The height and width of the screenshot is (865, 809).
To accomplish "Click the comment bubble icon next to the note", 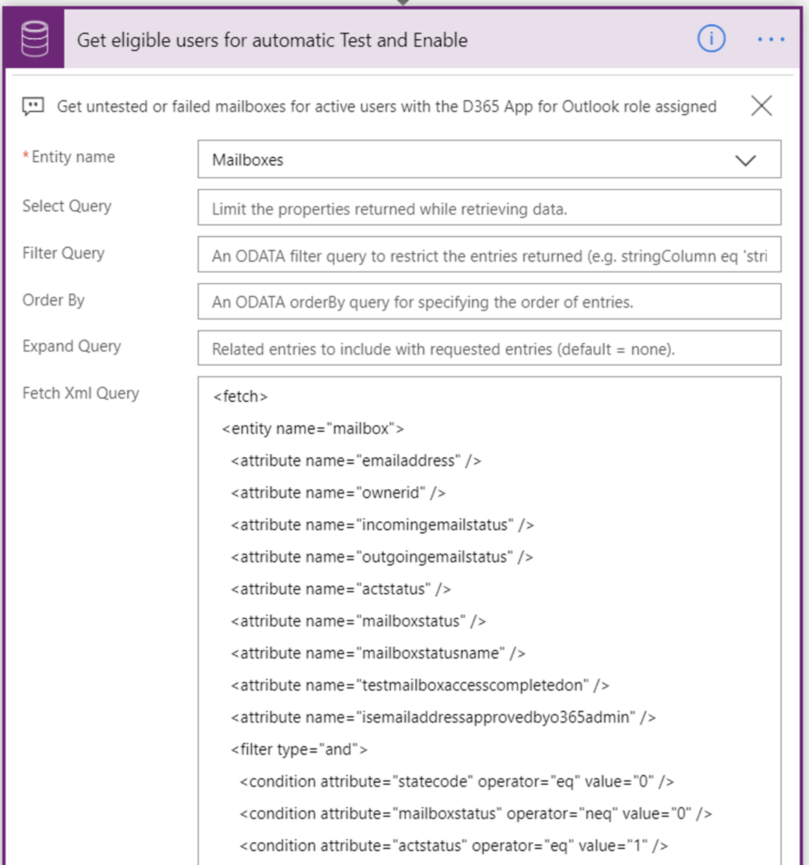I will [33, 106].
